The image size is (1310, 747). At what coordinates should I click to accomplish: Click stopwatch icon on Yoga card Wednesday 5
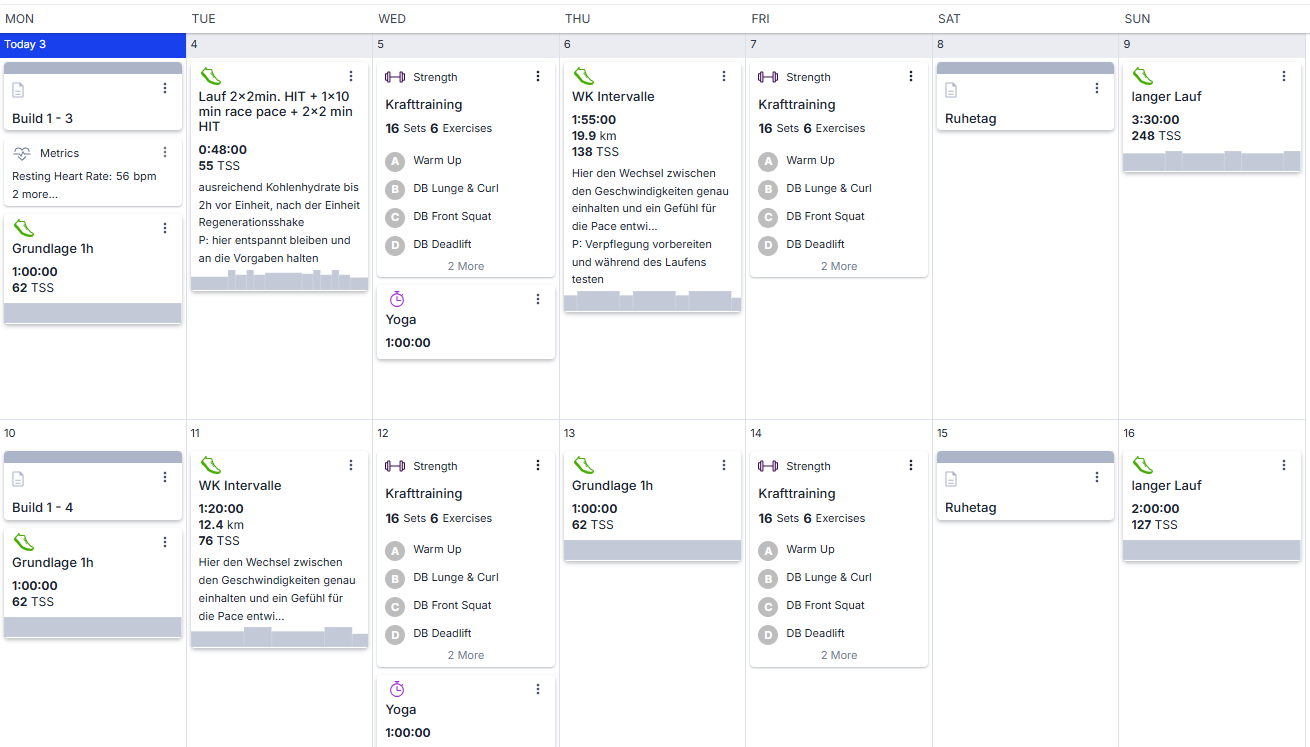click(396, 299)
